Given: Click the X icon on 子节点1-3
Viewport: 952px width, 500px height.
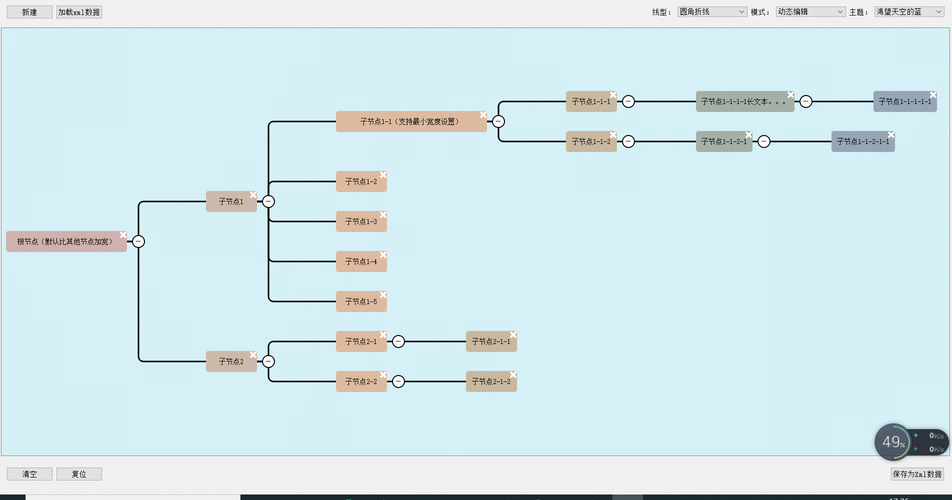Looking at the screenshot, I should click(383, 215).
